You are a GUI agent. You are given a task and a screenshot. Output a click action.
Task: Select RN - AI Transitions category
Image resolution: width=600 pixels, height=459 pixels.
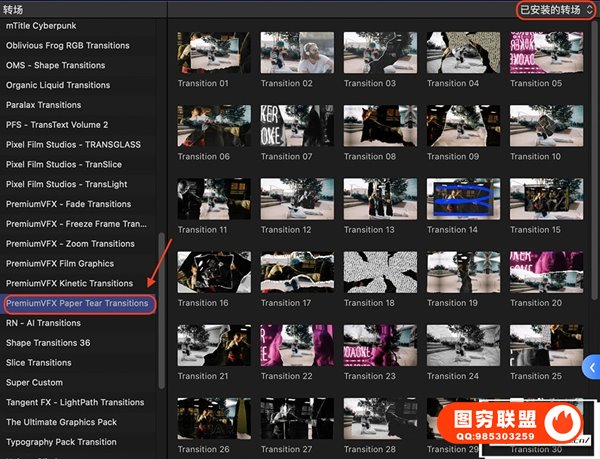point(43,323)
